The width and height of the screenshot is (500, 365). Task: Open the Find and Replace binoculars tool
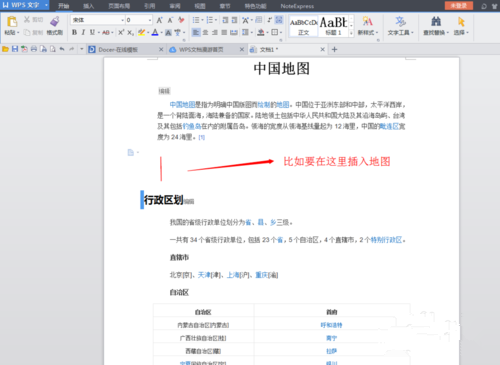coord(436,22)
